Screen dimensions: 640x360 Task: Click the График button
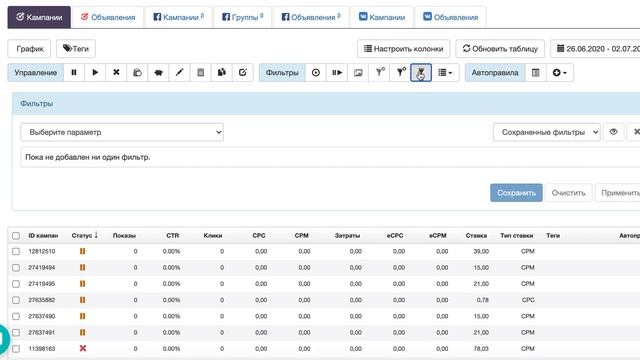(x=29, y=49)
